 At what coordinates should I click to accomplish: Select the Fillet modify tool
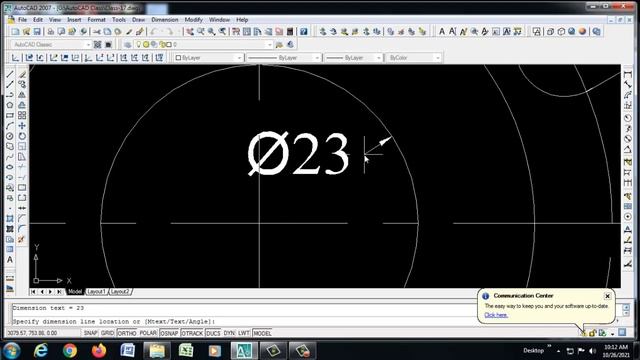tap(22, 229)
